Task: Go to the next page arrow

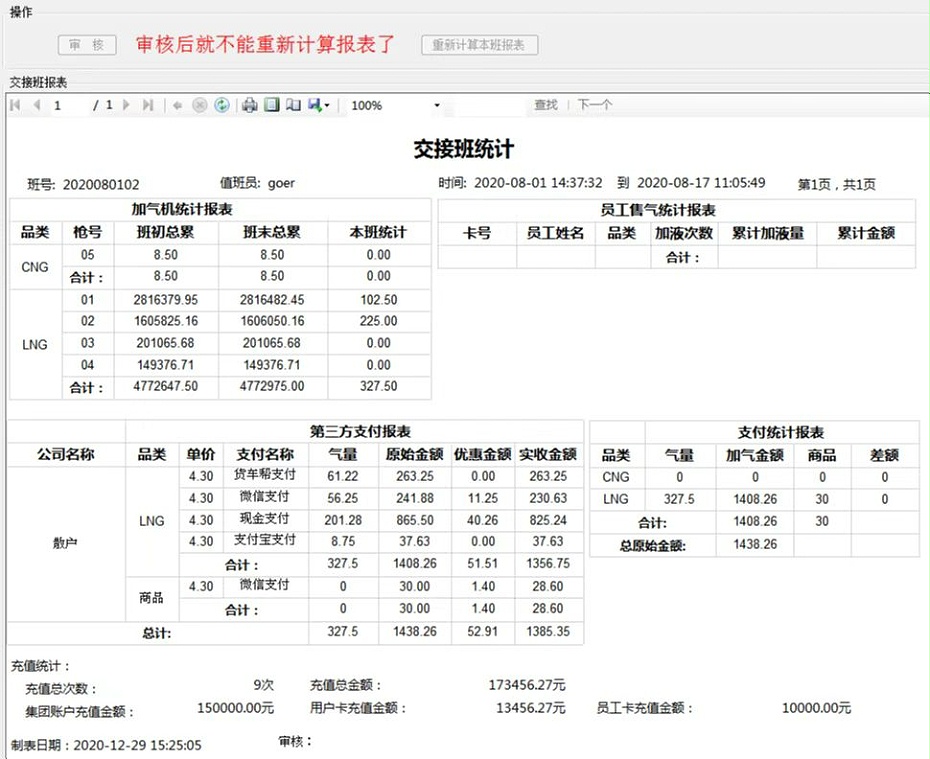Action: click(124, 105)
